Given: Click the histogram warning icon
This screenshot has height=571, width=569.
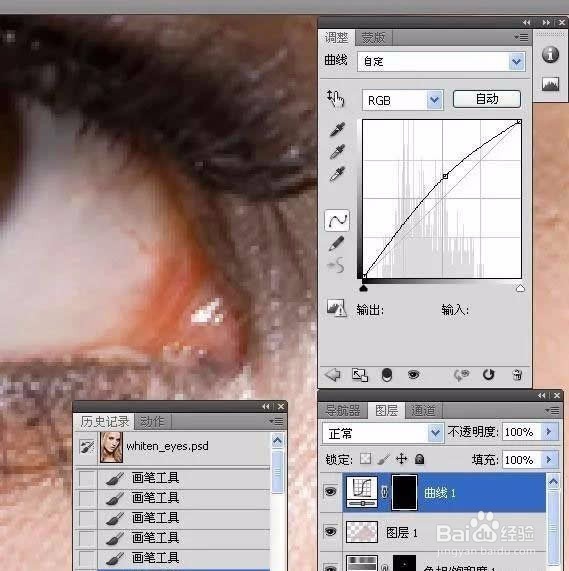Looking at the screenshot, I should click(x=336, y=308).
